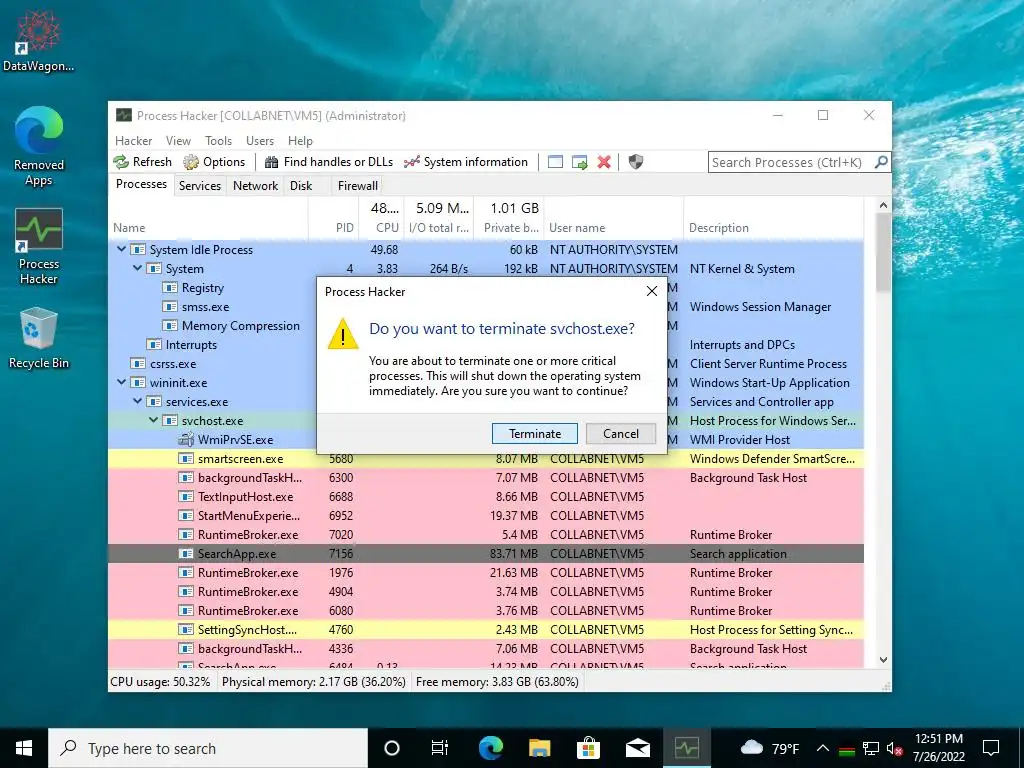
Task: Click the red X terminate toolbar icon
Action: tap(604, 162)
